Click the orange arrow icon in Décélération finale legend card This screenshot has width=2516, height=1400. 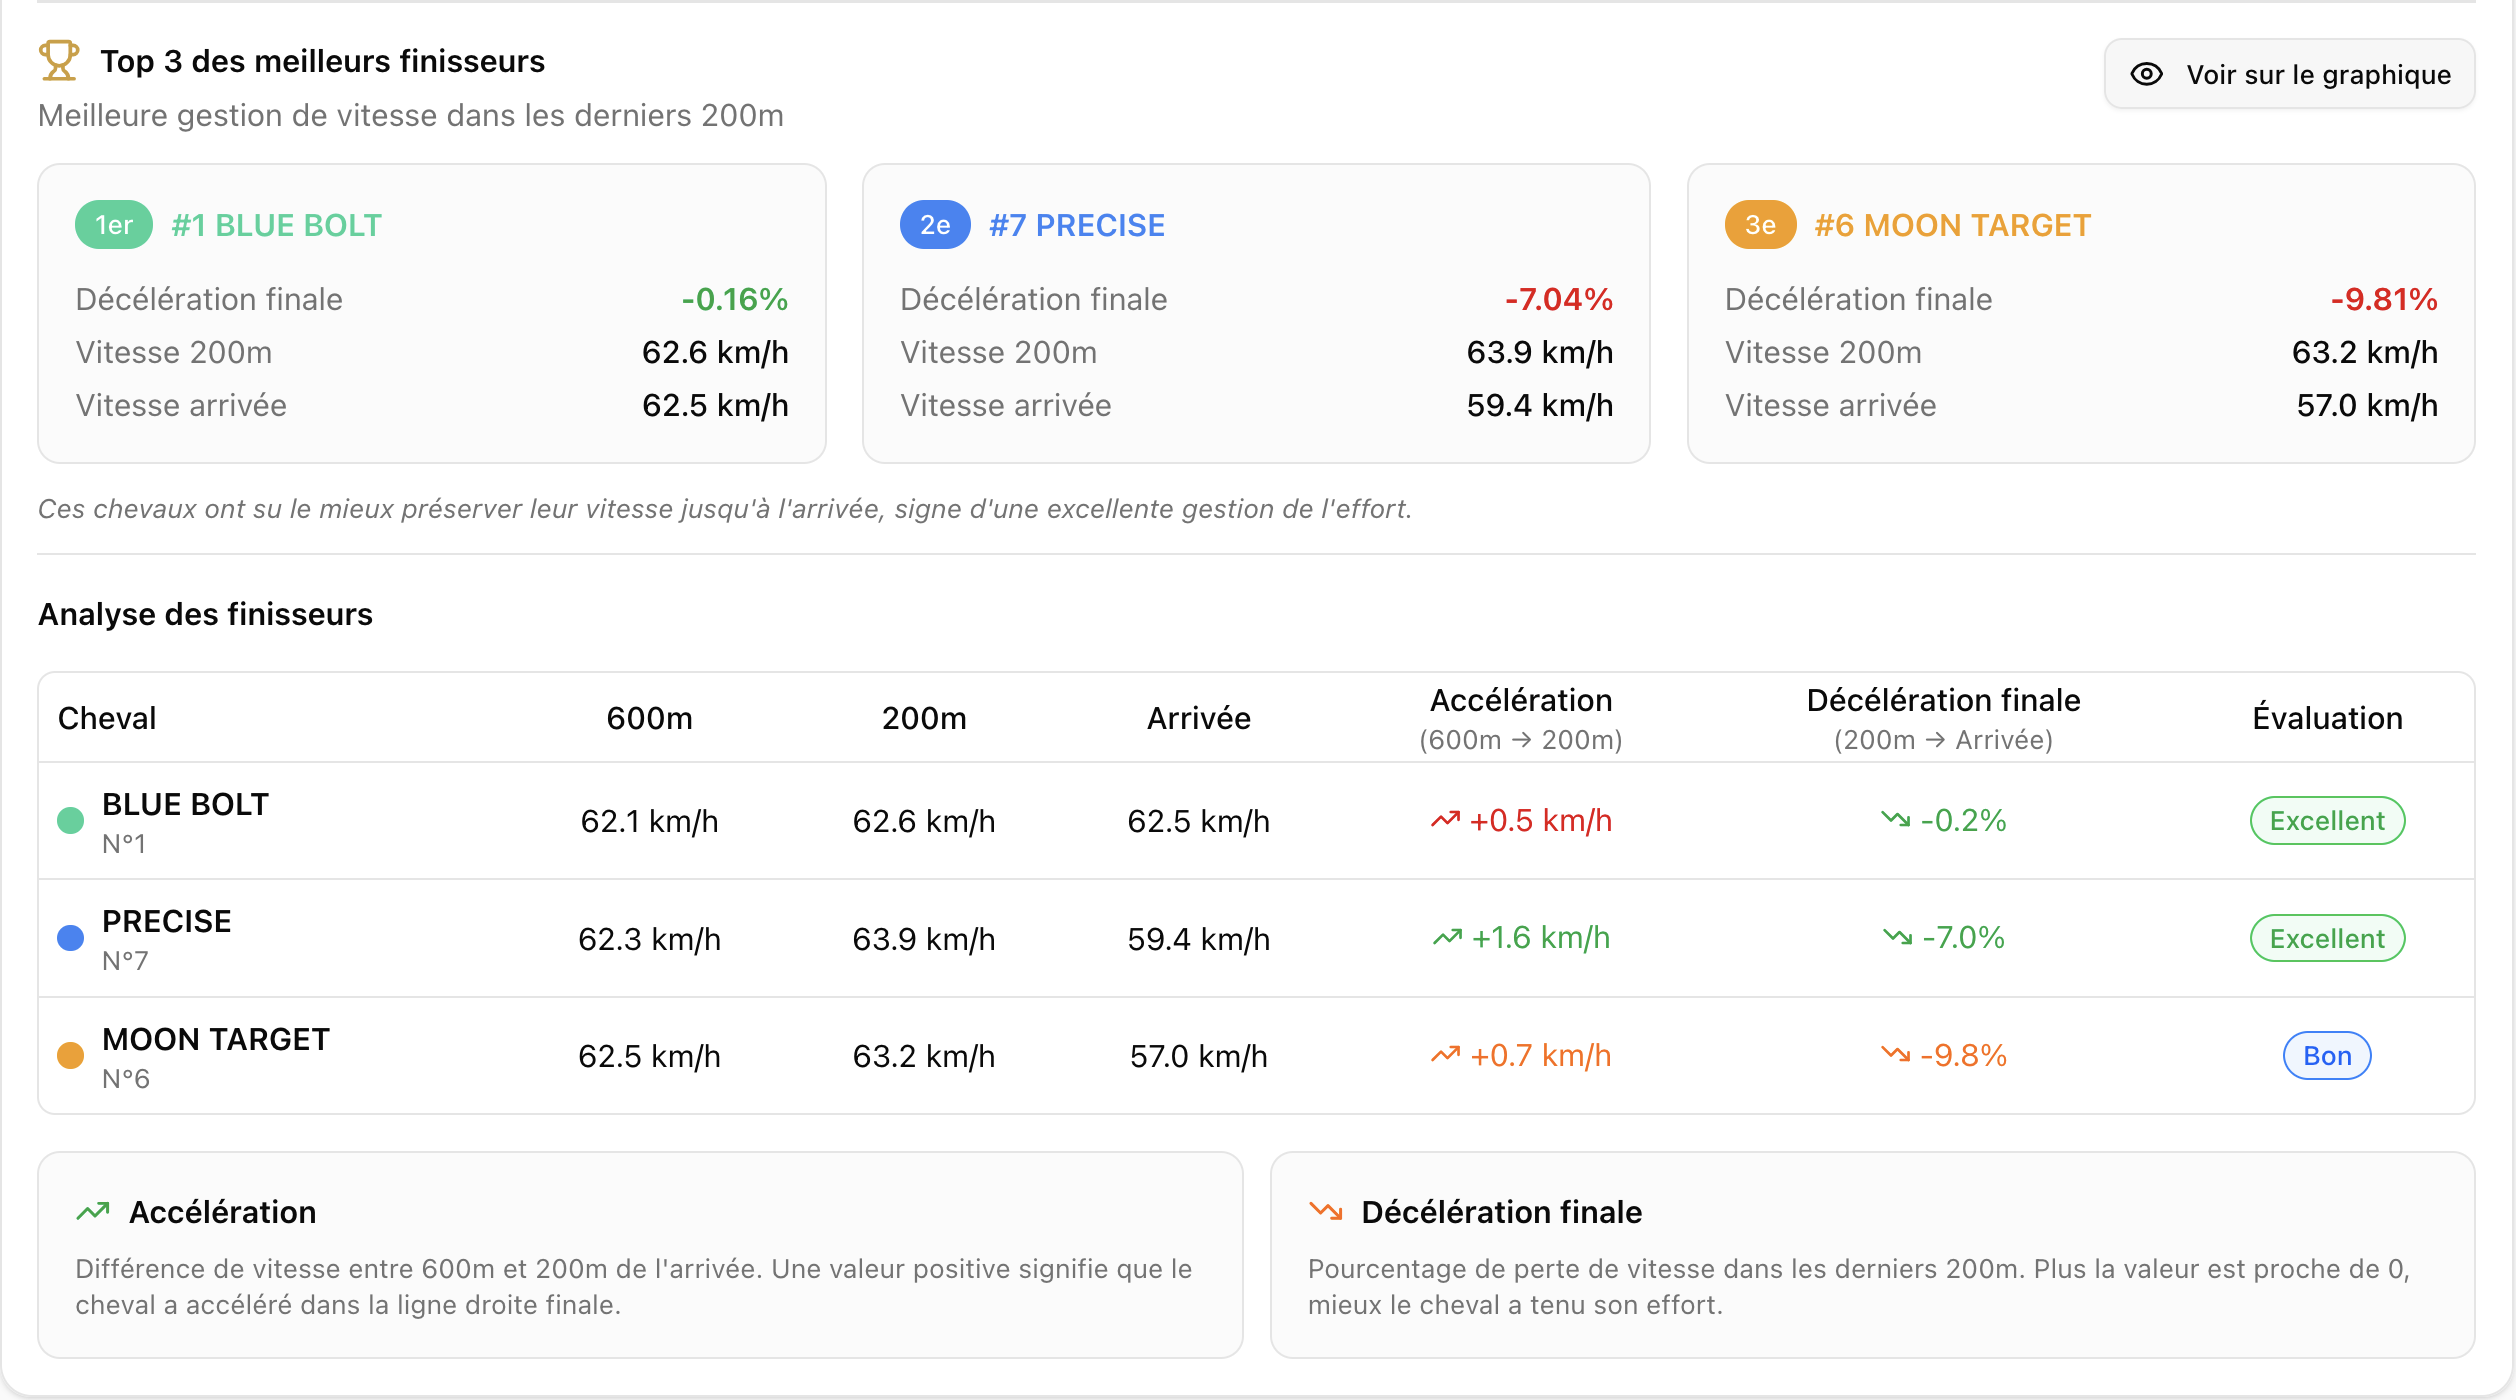click(x=1326, y=1212)
